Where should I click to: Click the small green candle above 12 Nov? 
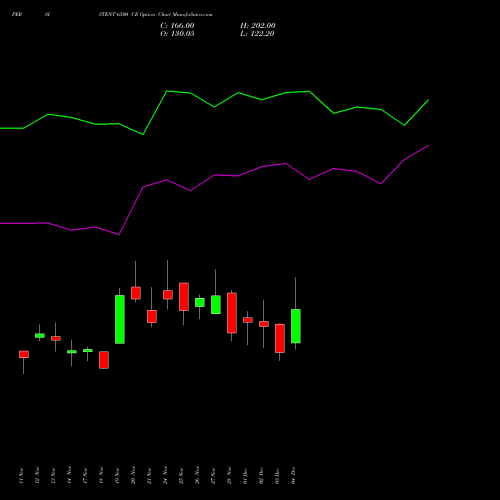tap(40, 336)
